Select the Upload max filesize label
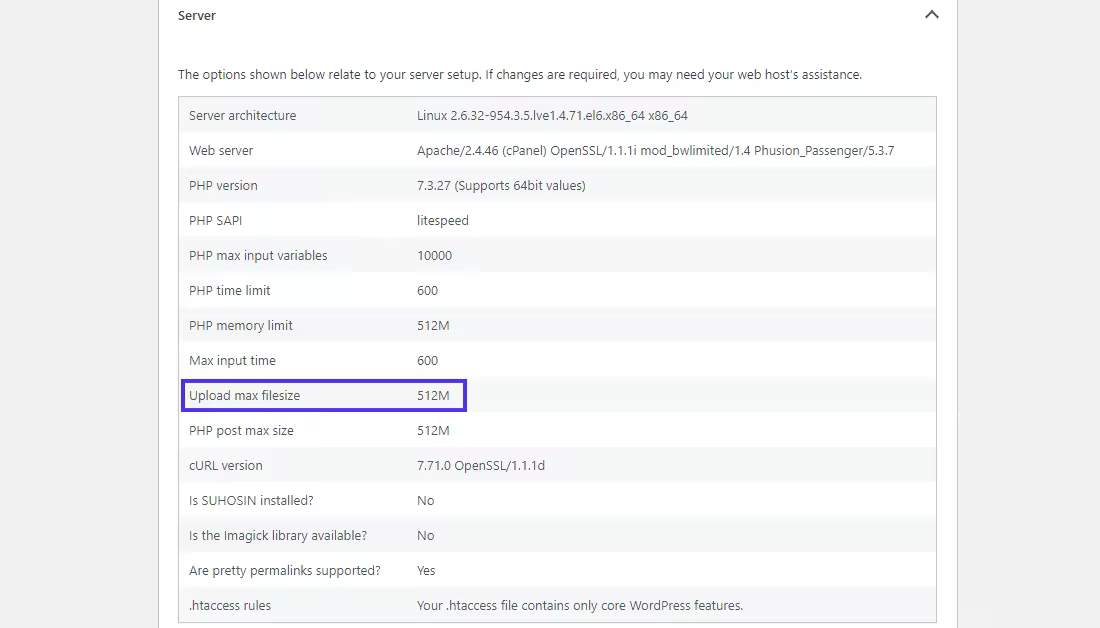 (244, 396)
